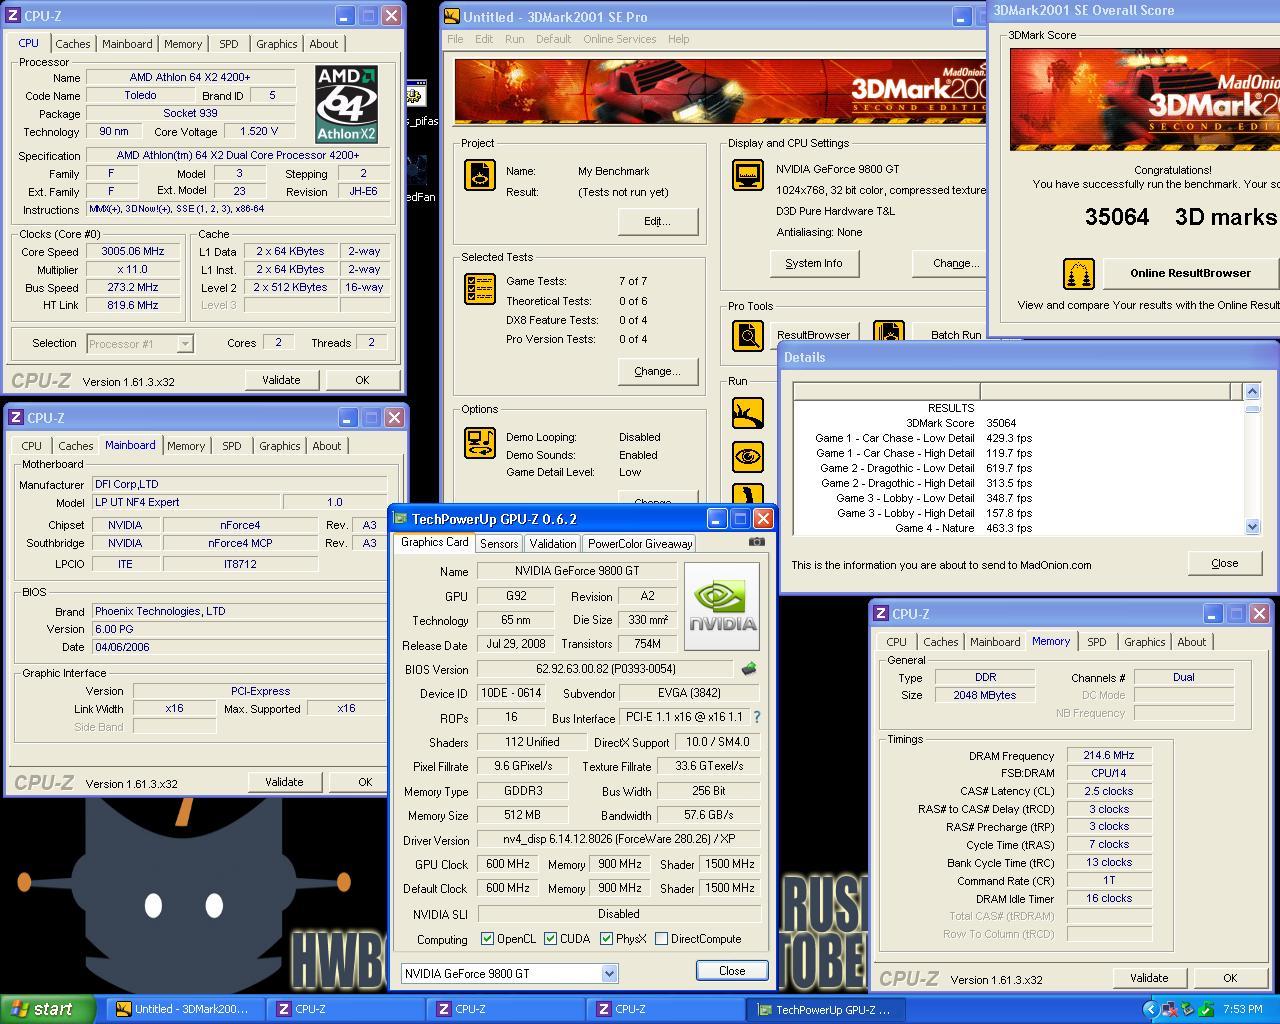1280x1024 pixels.
Task: Click the Project Edit... button
Action: point(656,221)
